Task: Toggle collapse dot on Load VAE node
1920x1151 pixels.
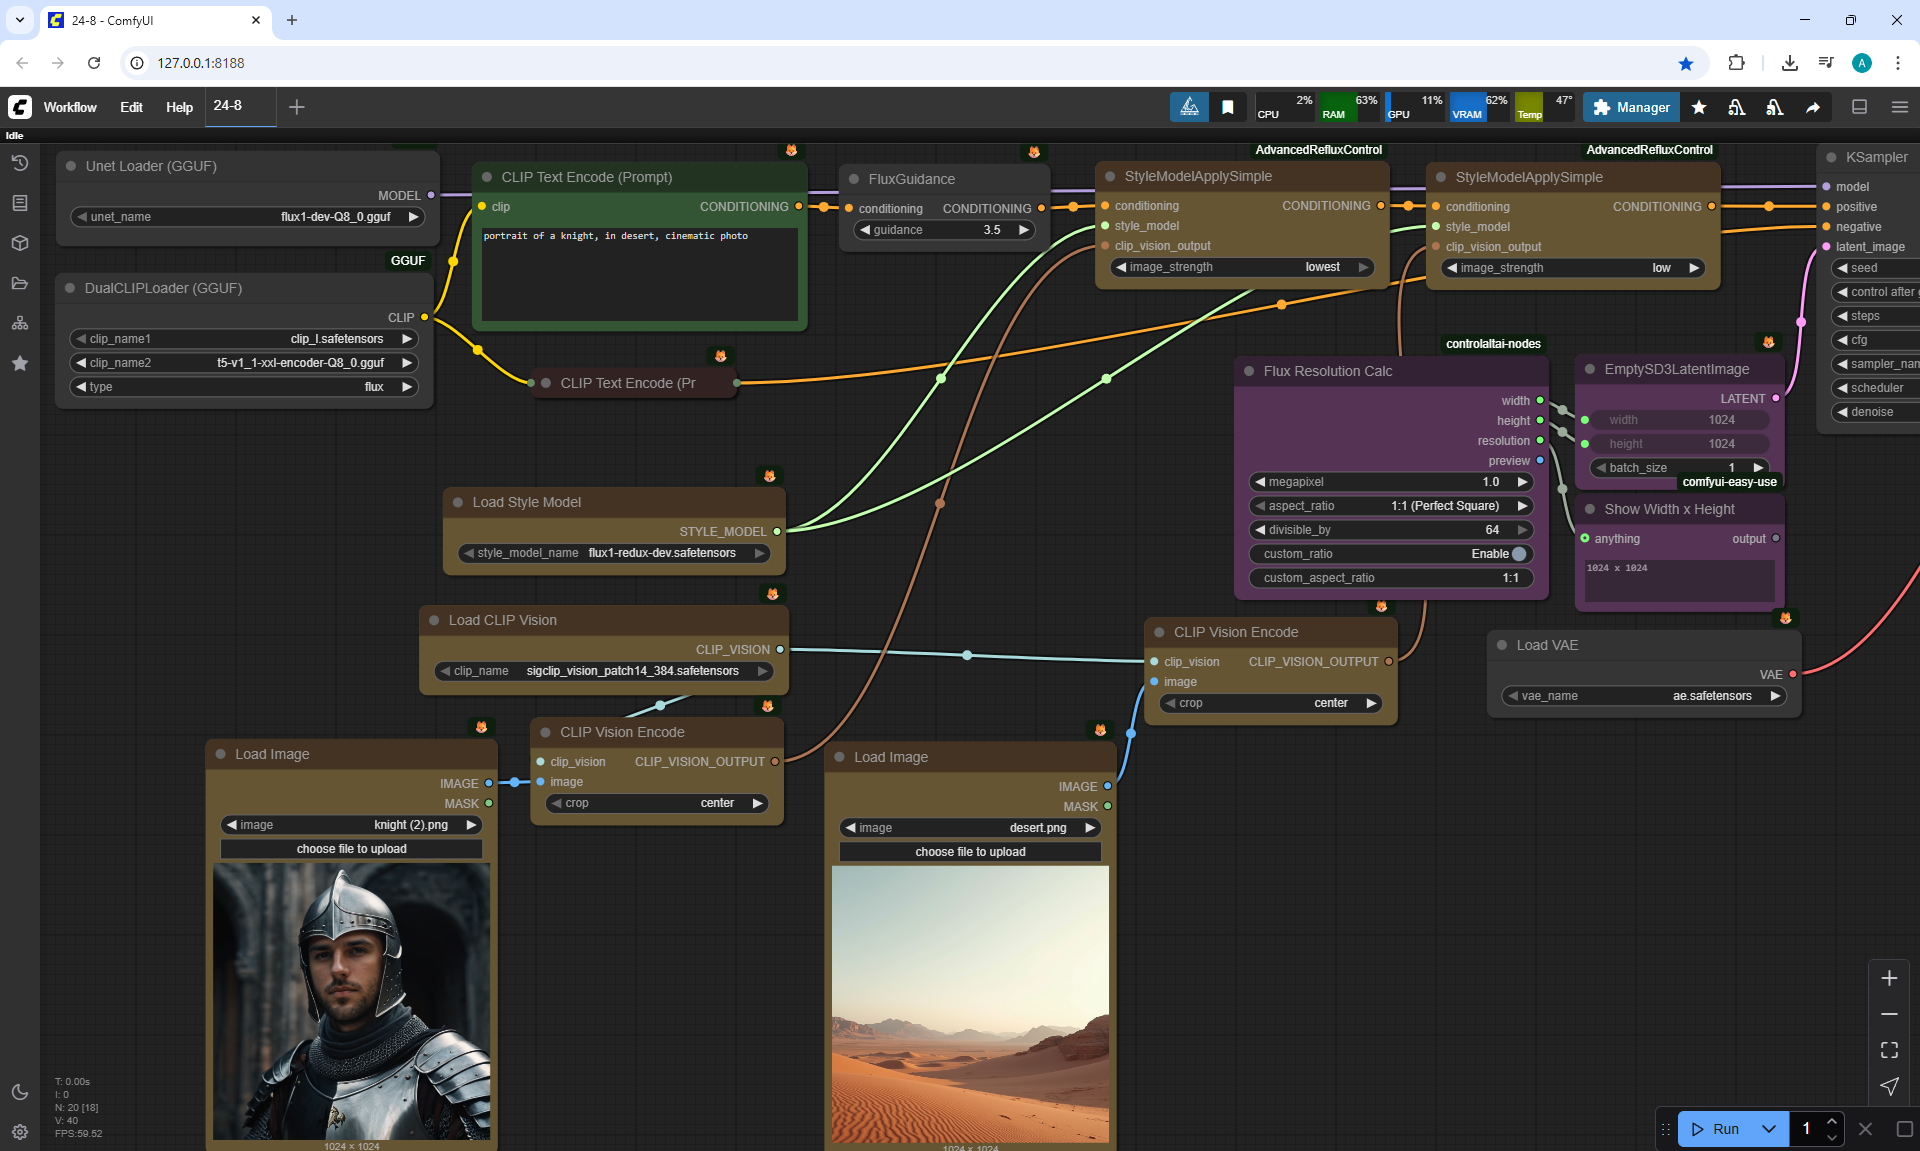Action: [1502, 645]
